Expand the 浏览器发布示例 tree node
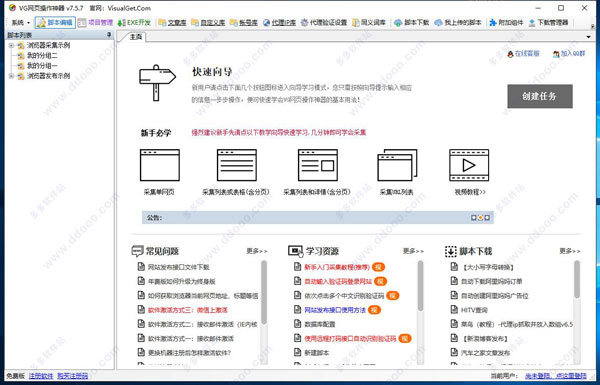 [11, 76]
